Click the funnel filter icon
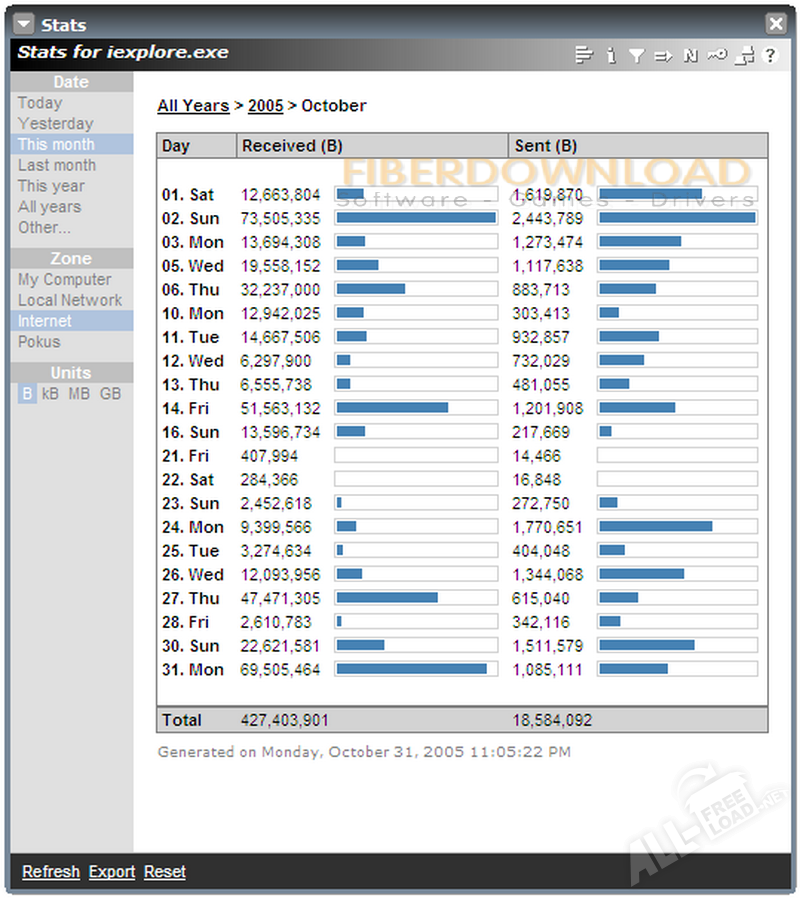The width and height of the screenshot is (800, 898). point(637,56)
